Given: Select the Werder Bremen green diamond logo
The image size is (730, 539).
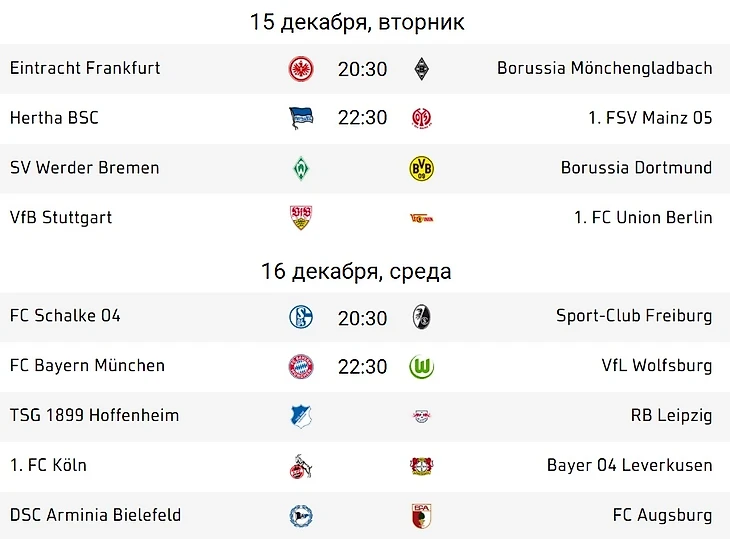Looking at the screenshot, I should click(301, 168).
